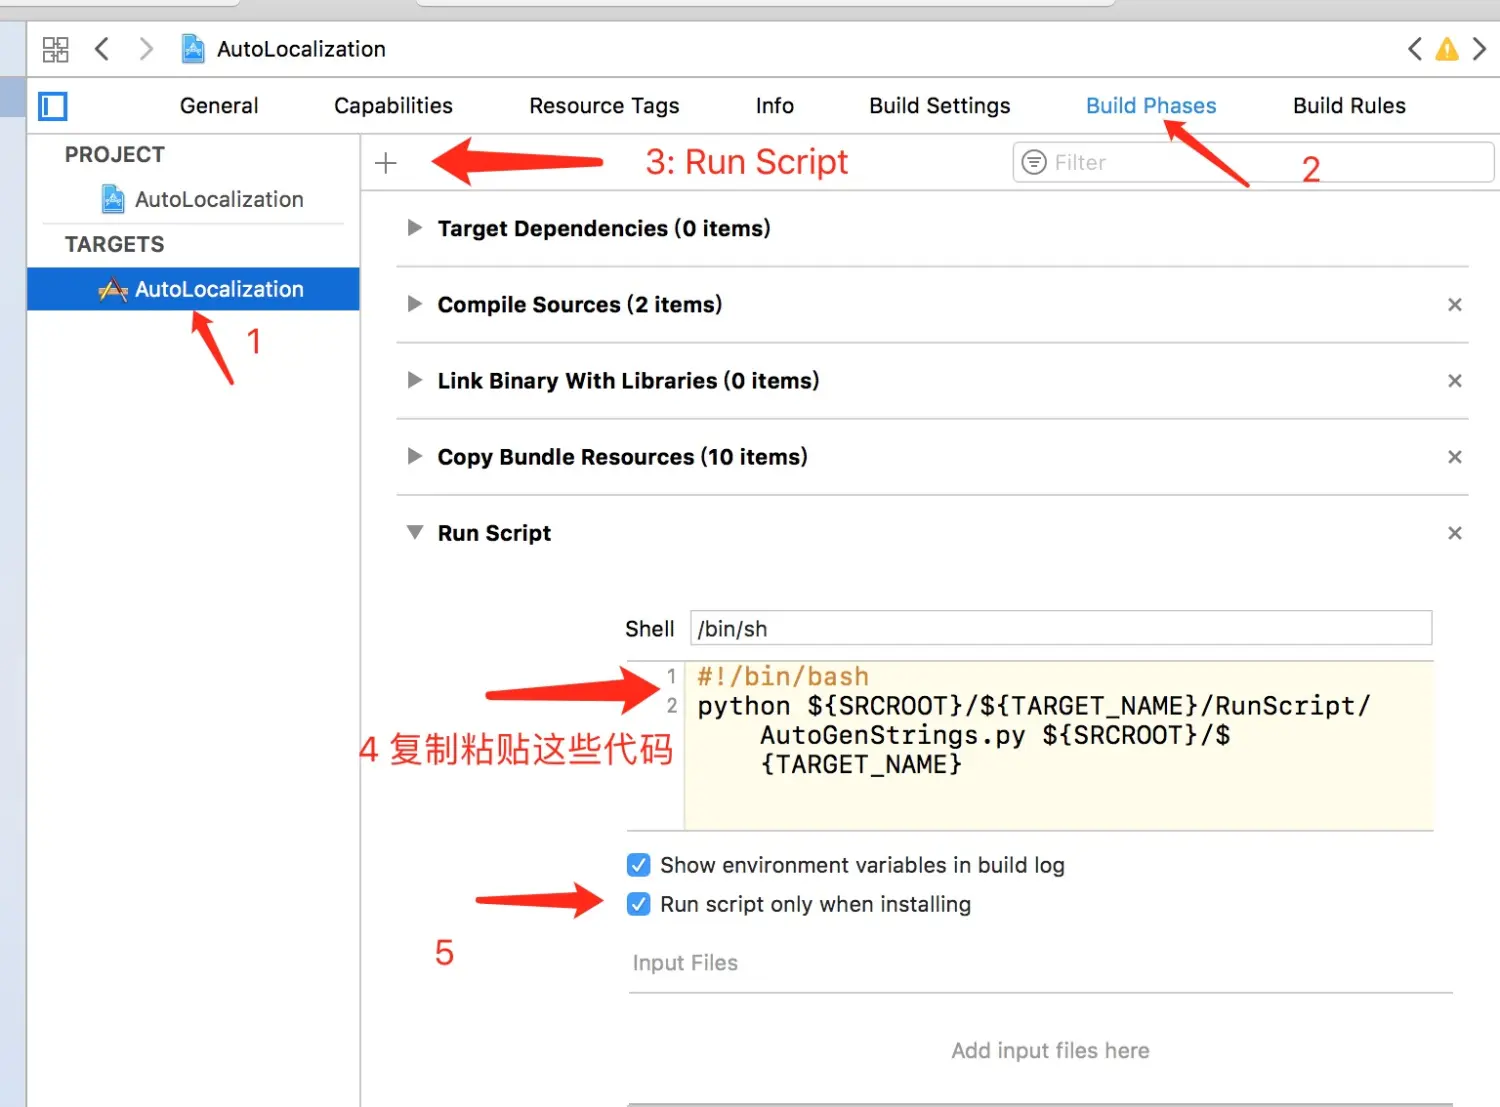This screenshot has width=1500, height=1107.
Task: Switch to the General tab
Action: coord(219,106)
